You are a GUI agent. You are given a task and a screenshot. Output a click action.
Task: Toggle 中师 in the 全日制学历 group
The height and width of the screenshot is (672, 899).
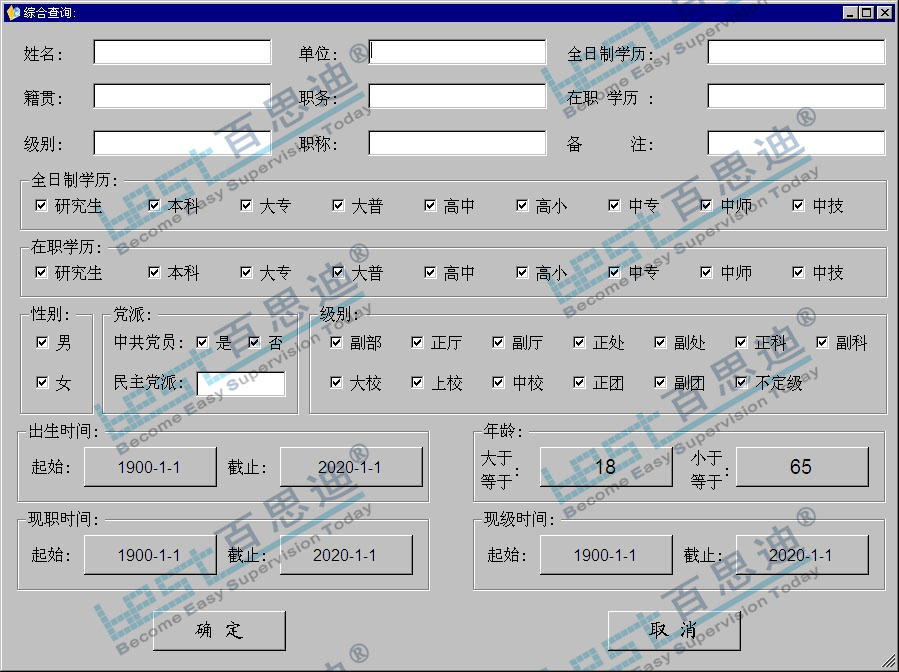click(x=706, y=205)
